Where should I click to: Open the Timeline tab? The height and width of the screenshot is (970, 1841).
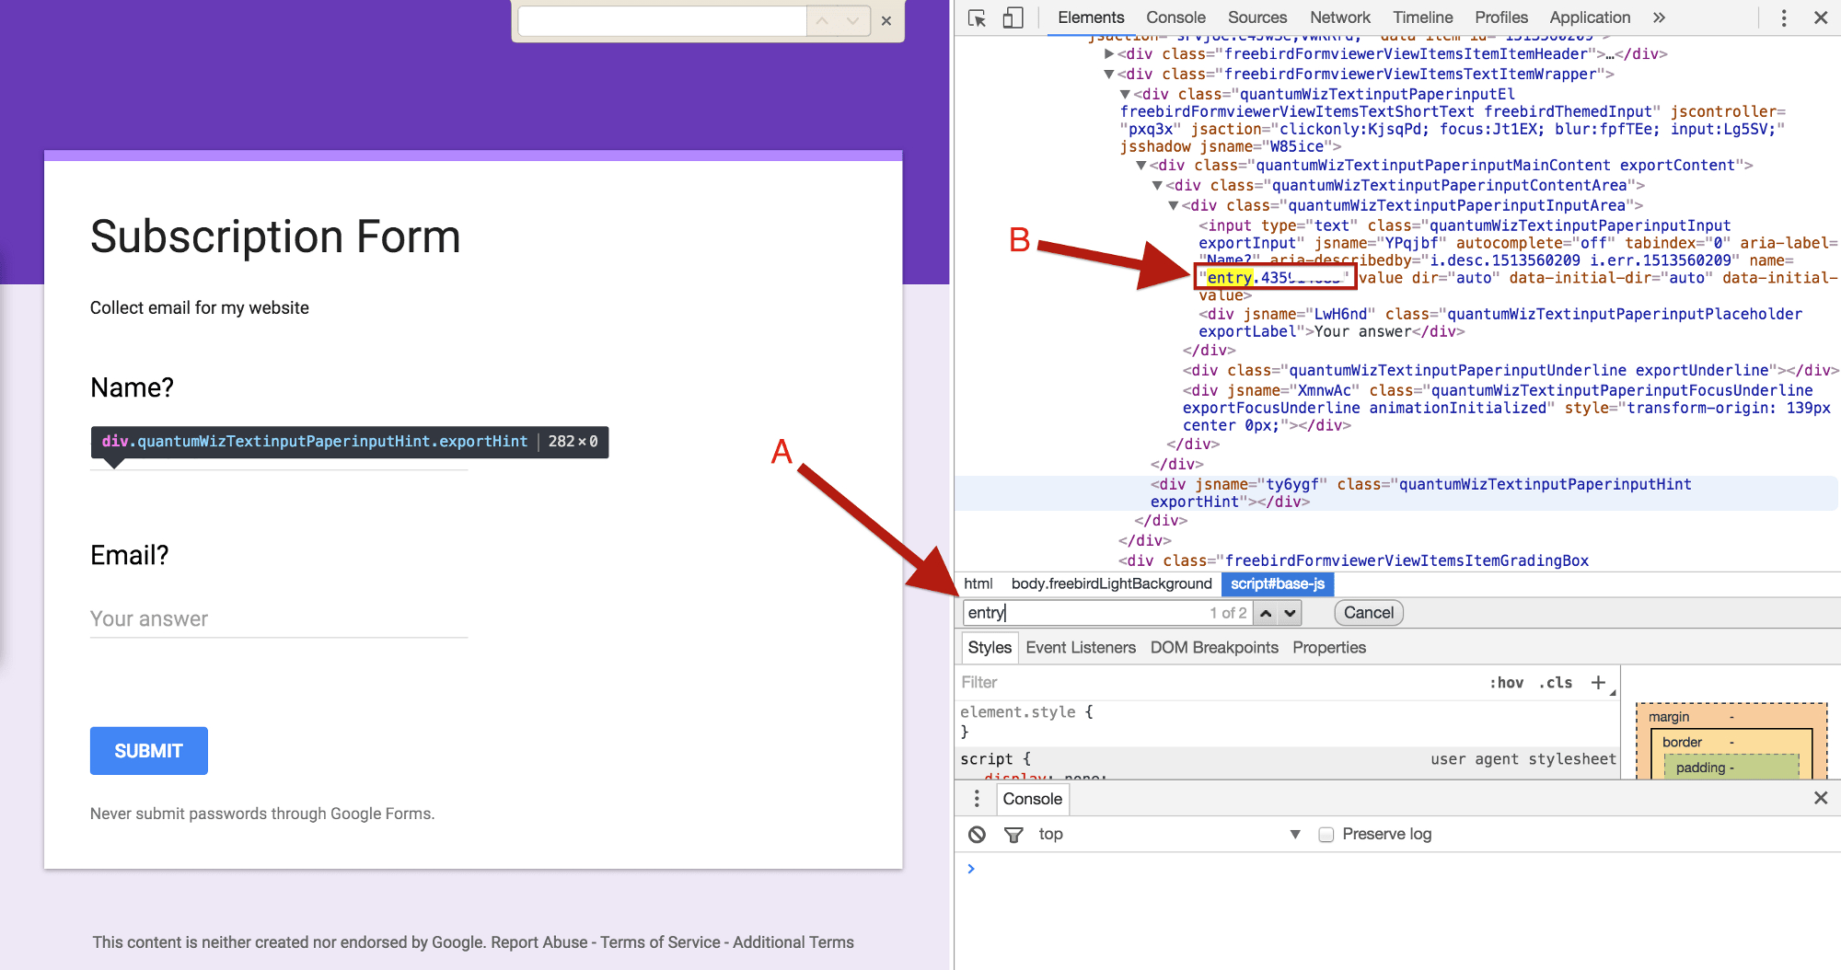pyautogui.click(x=1422, y=17)
